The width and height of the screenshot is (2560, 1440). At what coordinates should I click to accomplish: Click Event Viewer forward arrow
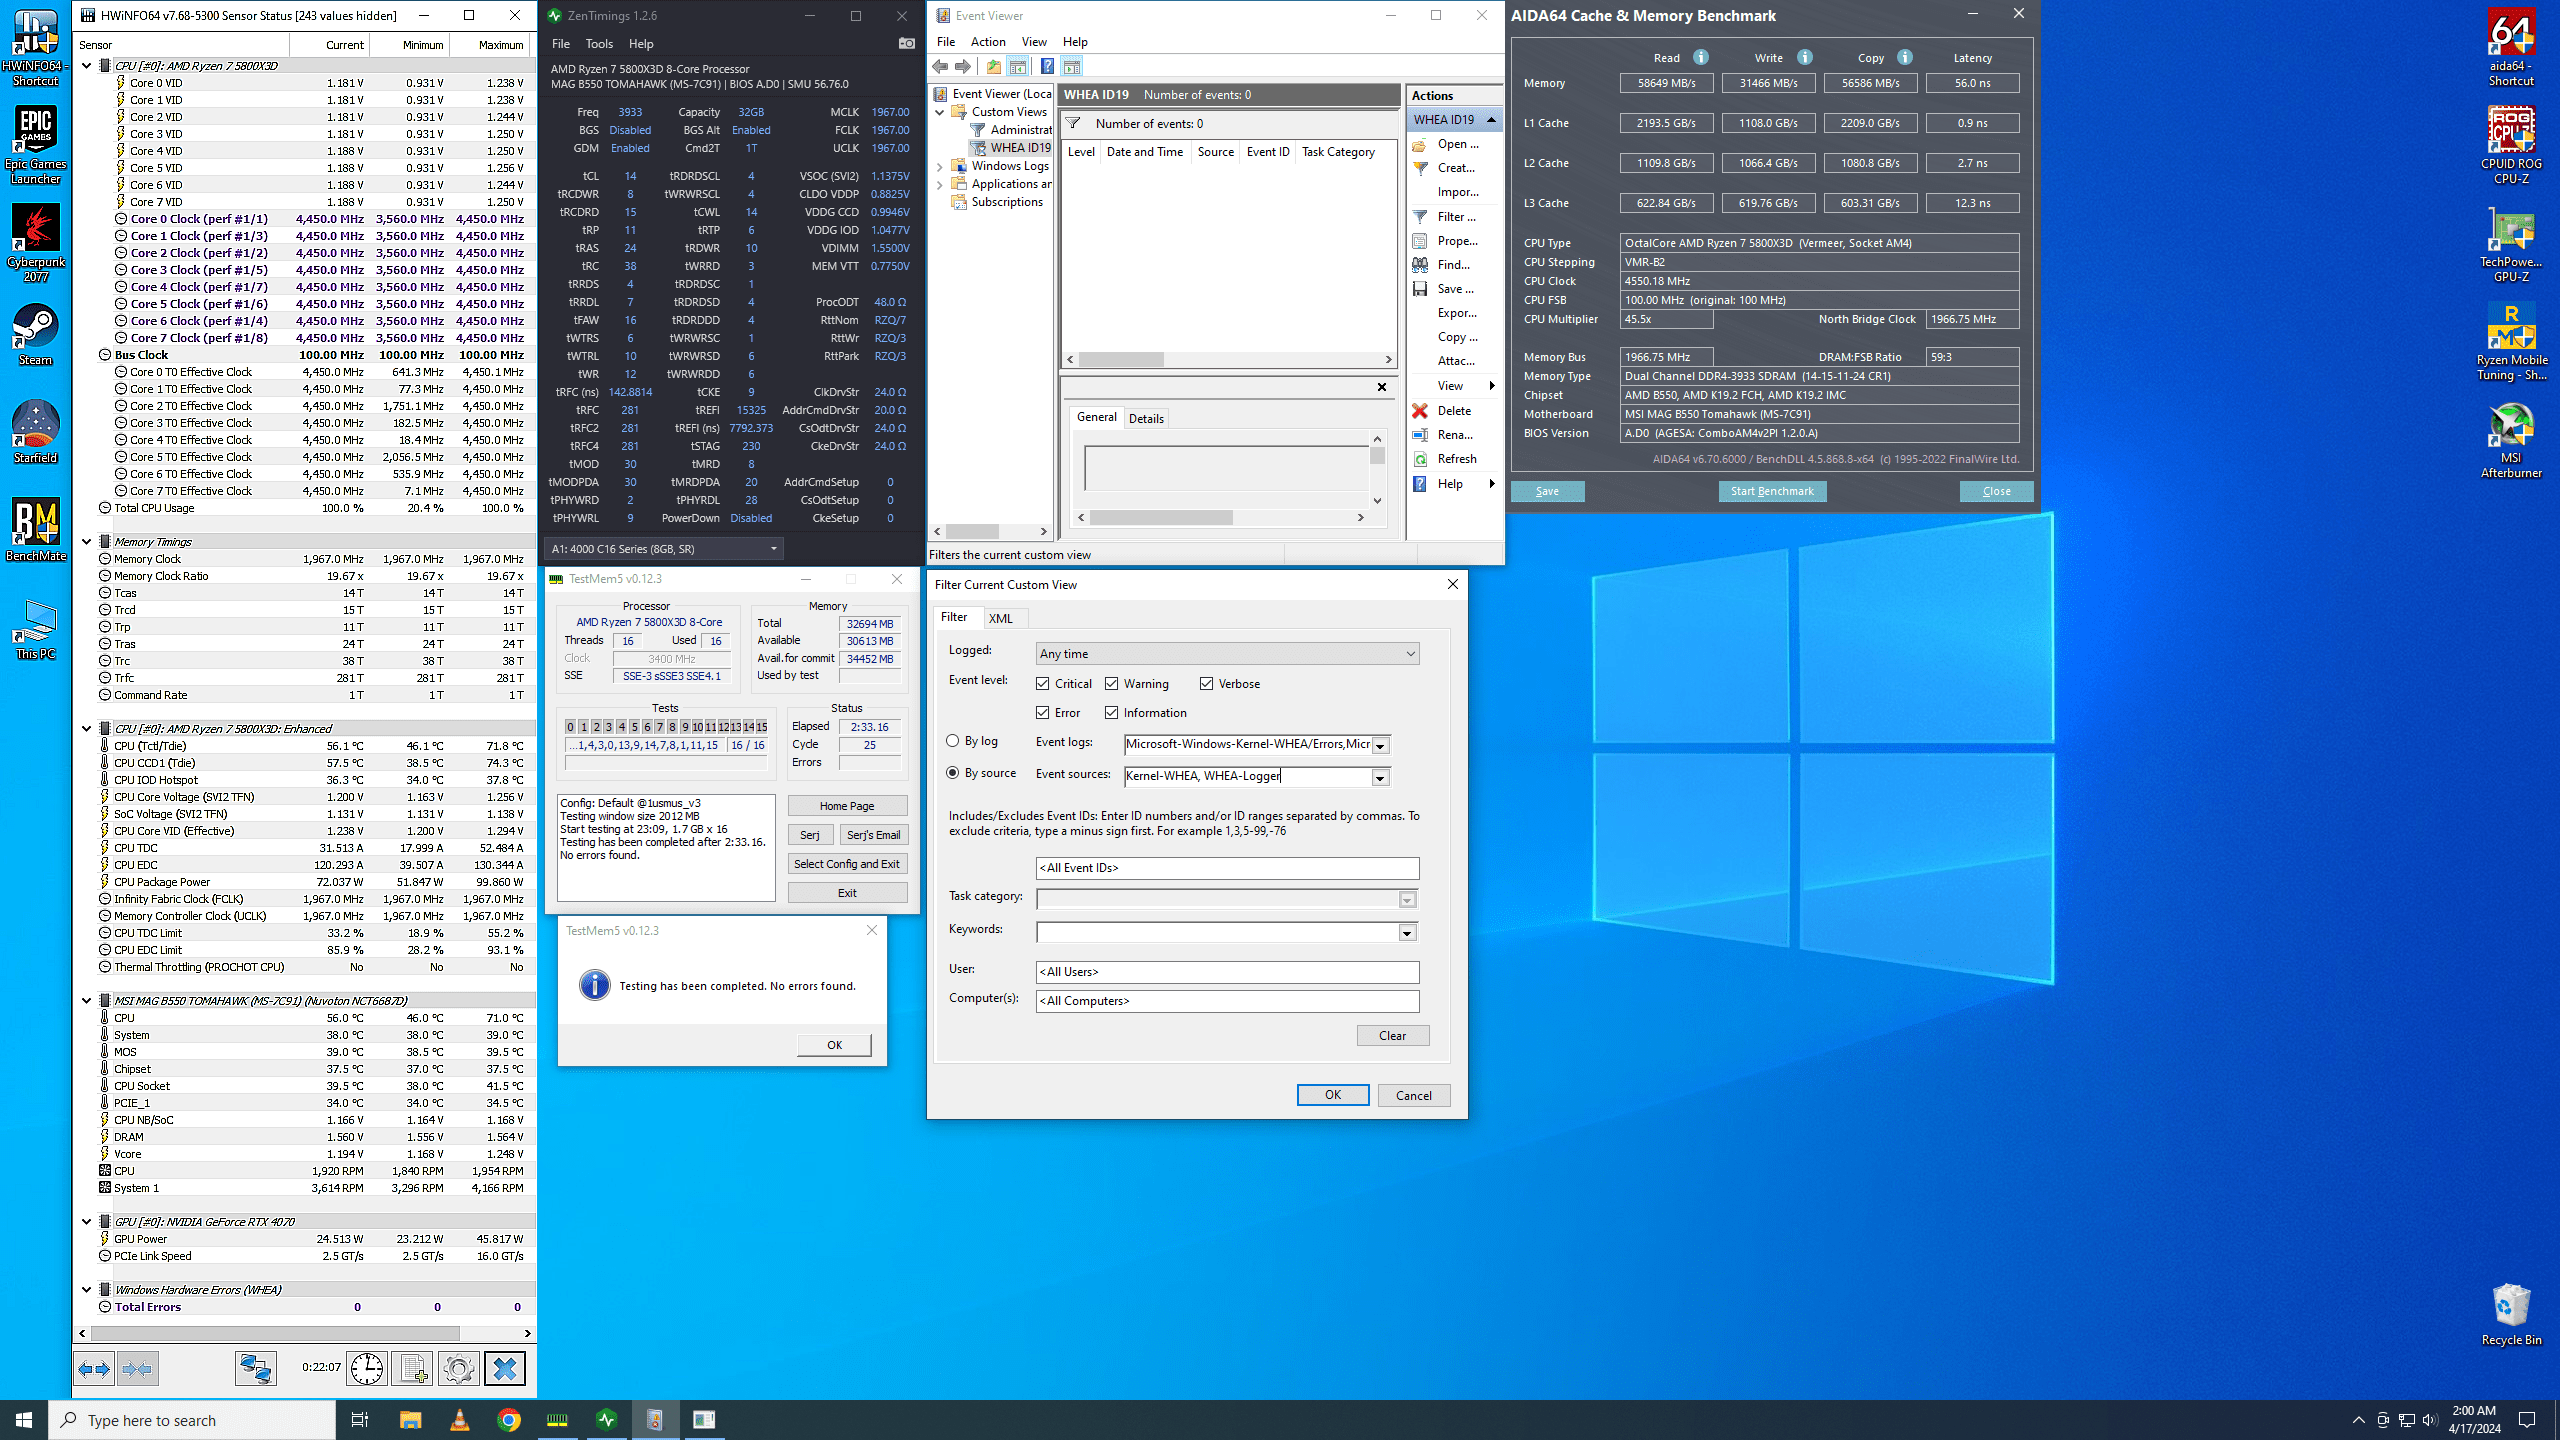(963, 66)
